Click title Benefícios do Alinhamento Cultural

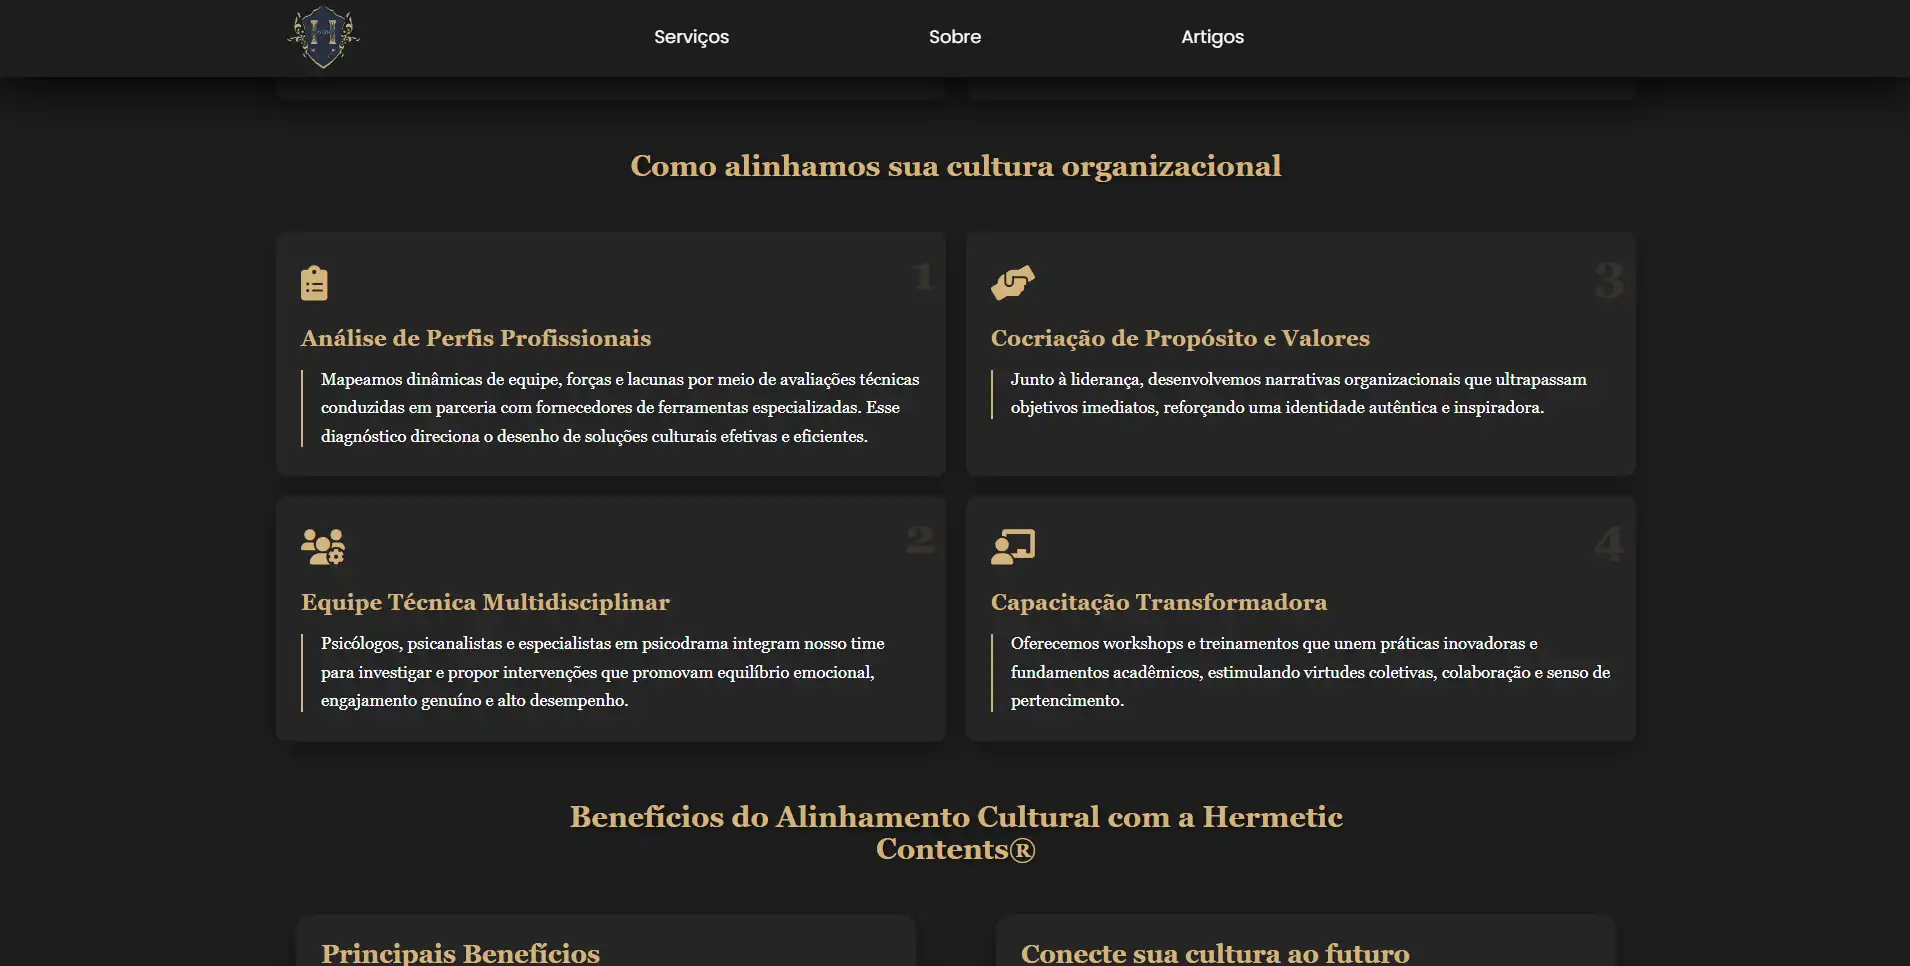point(955,833)
